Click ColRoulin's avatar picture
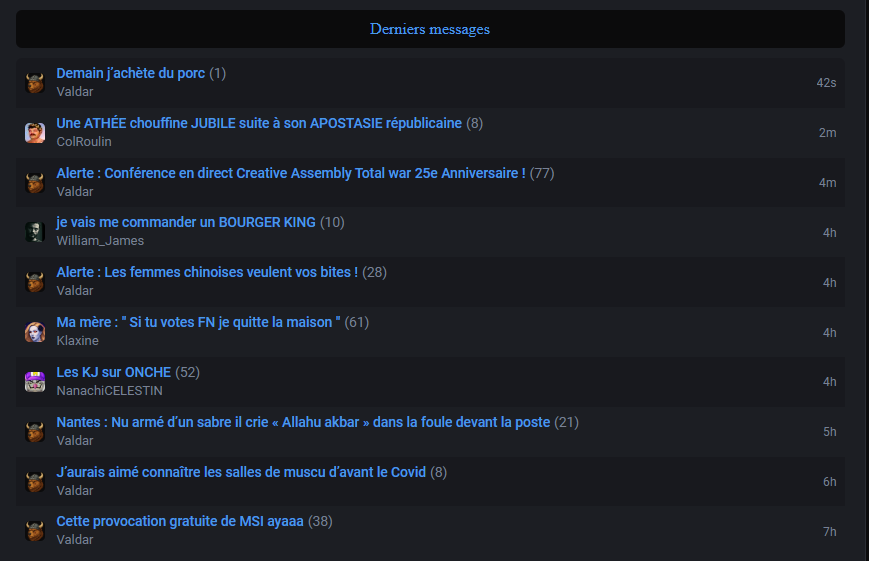 coord(35,133)
